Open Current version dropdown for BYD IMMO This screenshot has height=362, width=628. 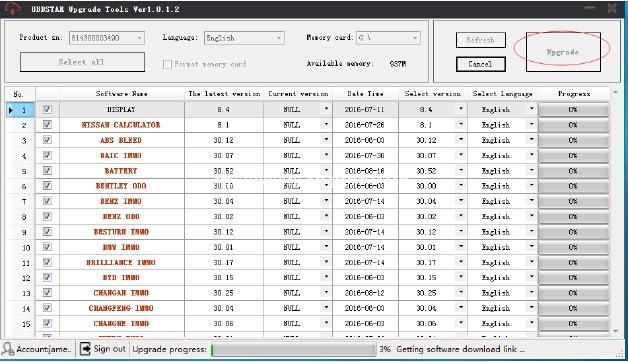[326, 278]
